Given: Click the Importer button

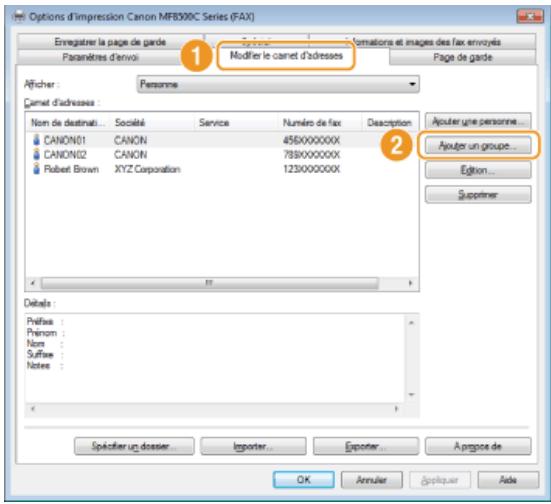Looking at the screenshot, I should pyautogui.click(x=253, y=446).
